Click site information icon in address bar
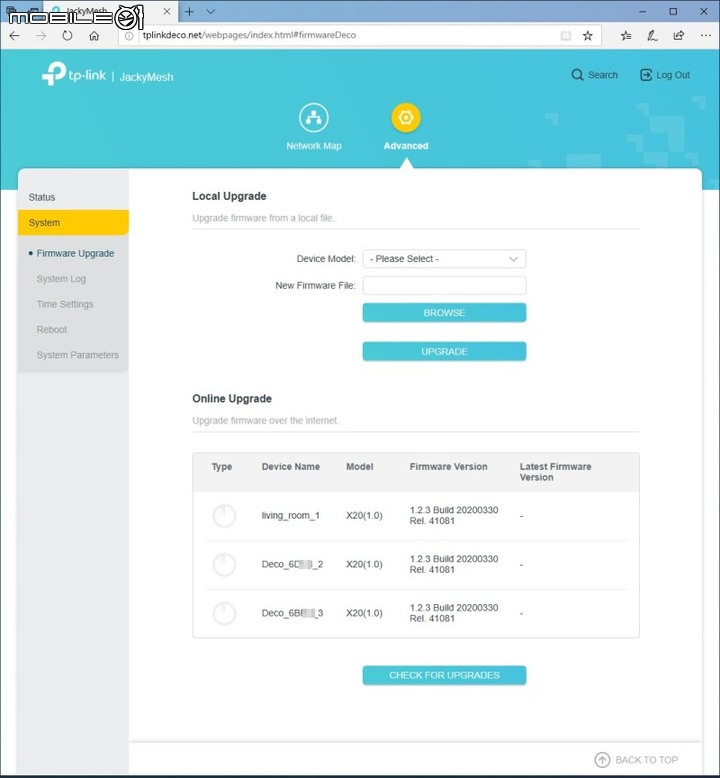720x778 pixels. click(x=129, y=36)
